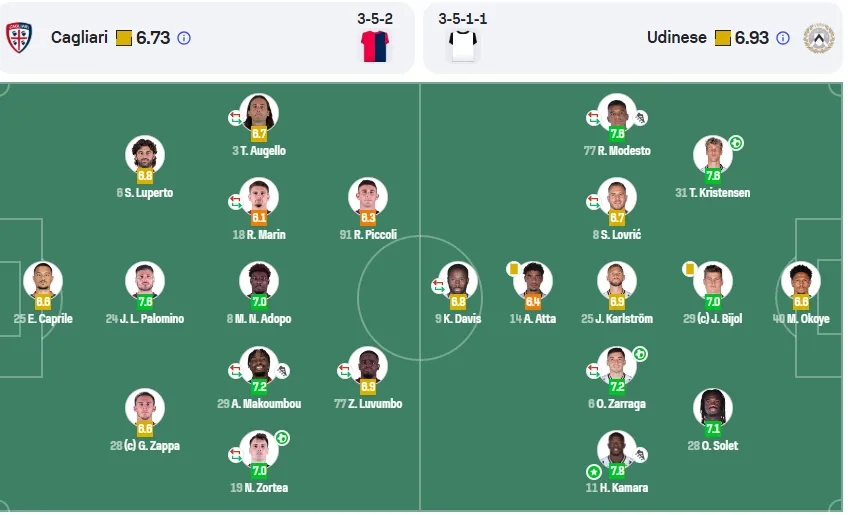Click star icon next to H. Kamara

[594, 472]
